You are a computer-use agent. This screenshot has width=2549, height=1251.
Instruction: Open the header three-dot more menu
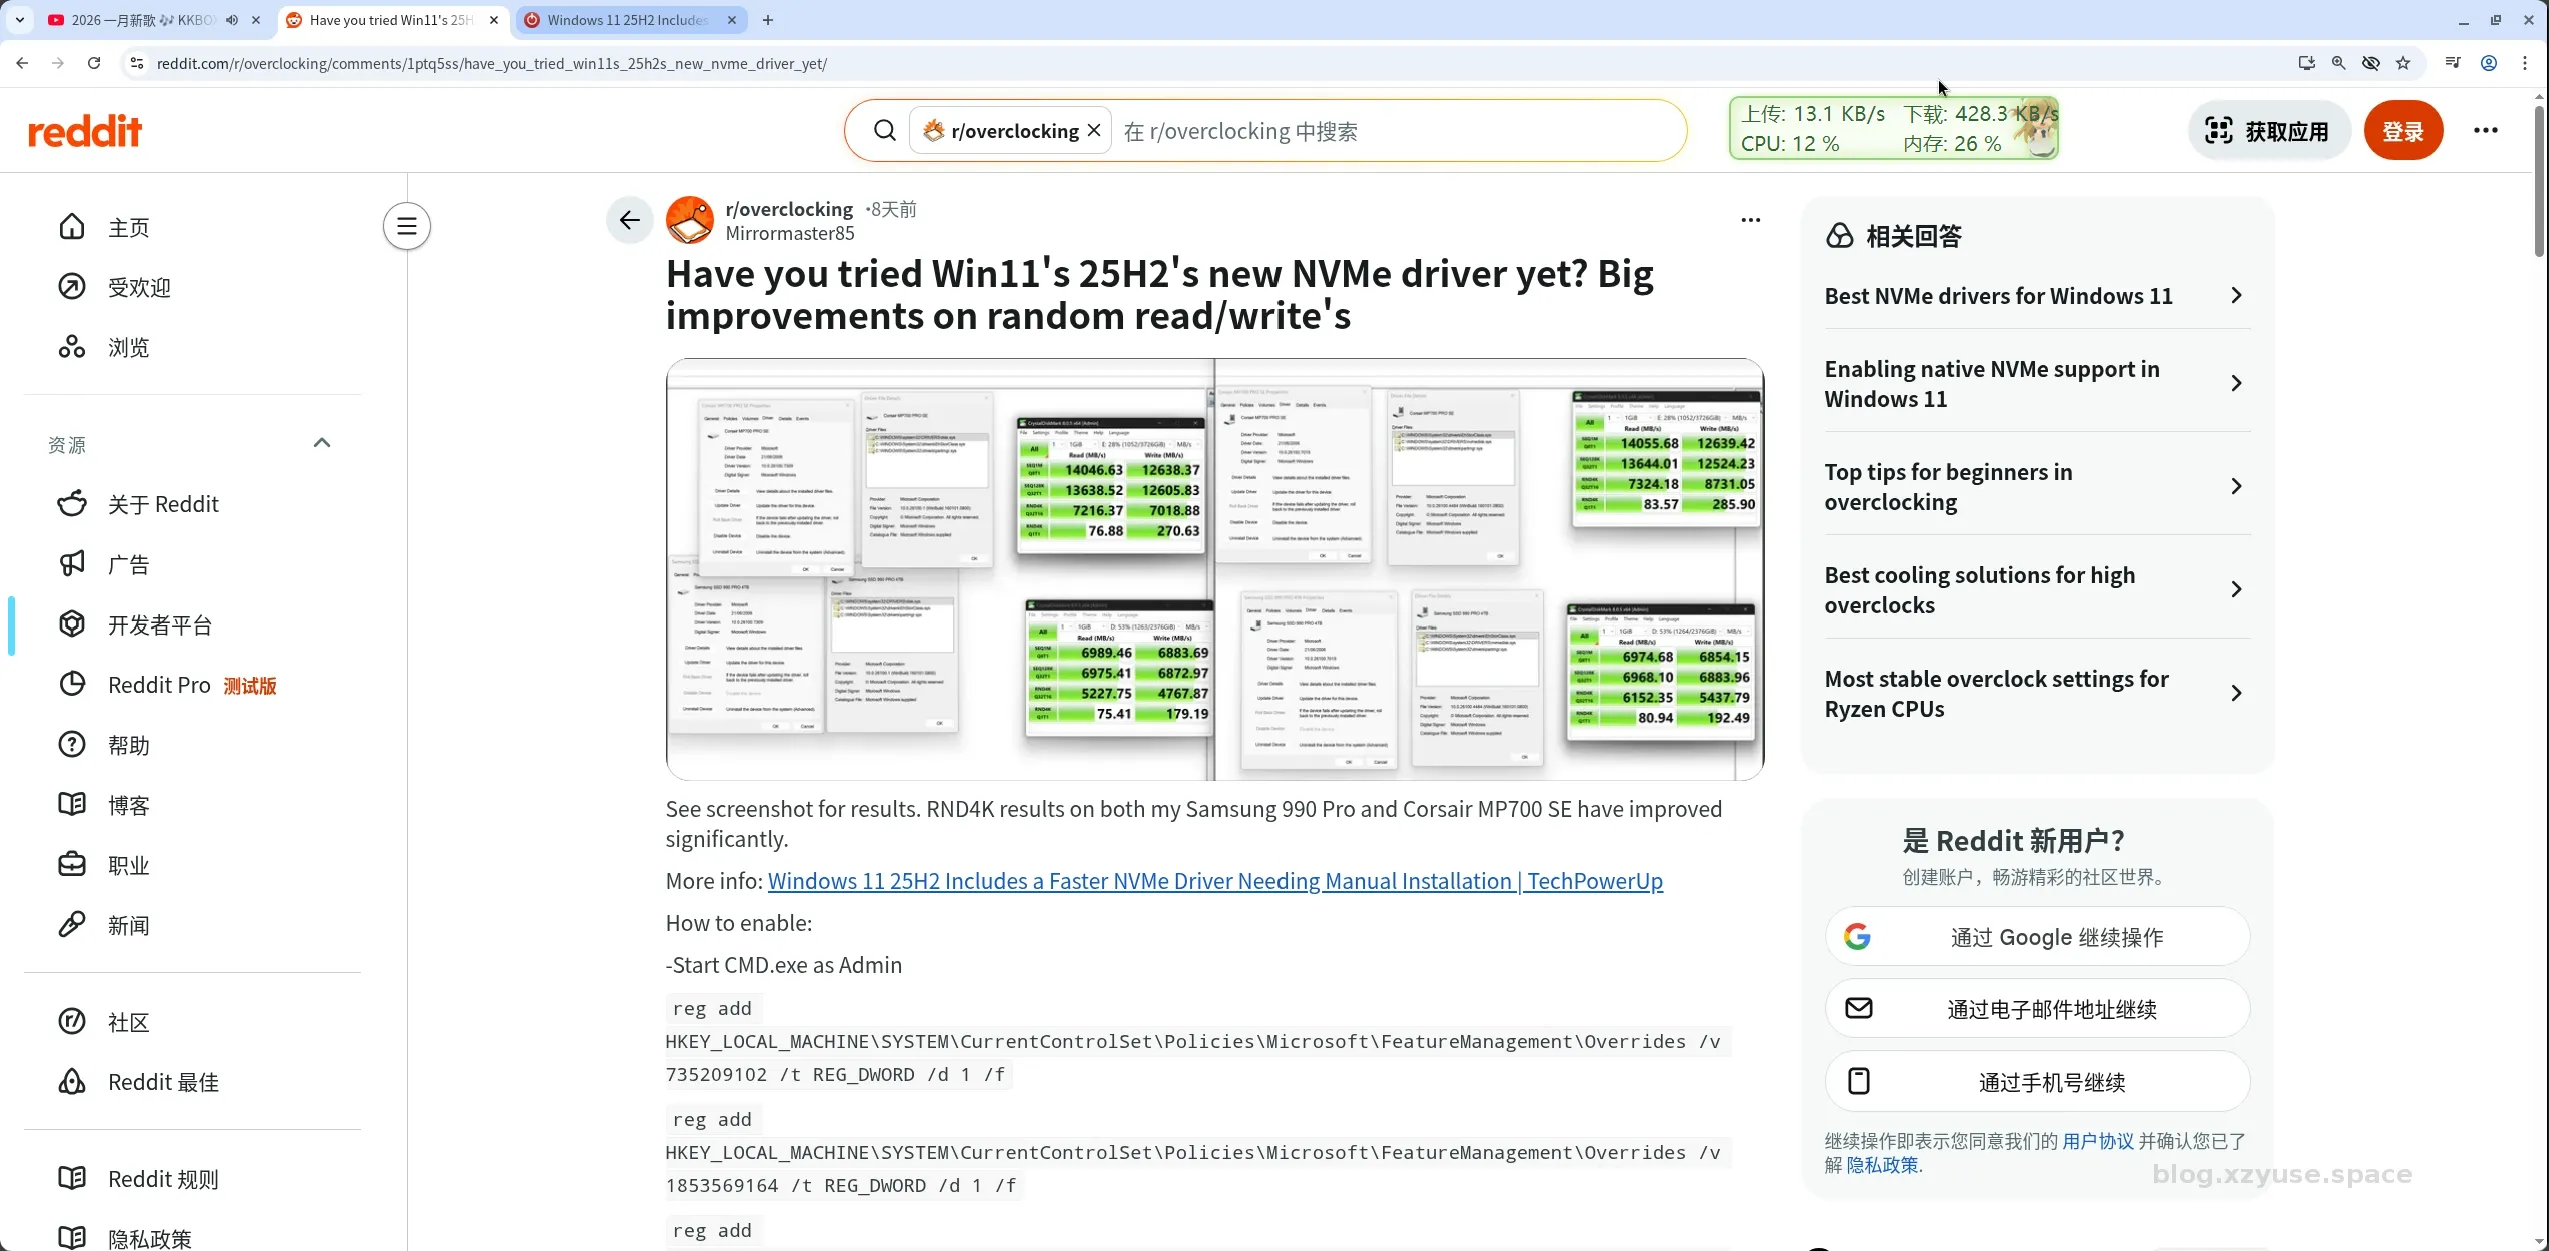tap(2485, 130)
